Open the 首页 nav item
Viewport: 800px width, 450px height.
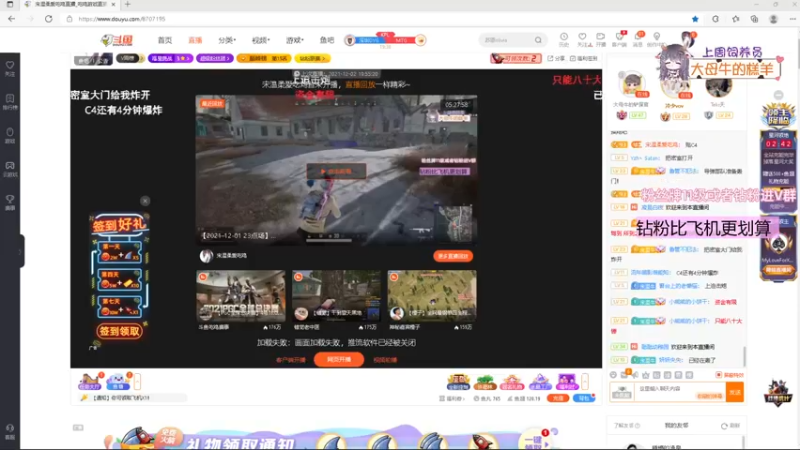point(165,40)
